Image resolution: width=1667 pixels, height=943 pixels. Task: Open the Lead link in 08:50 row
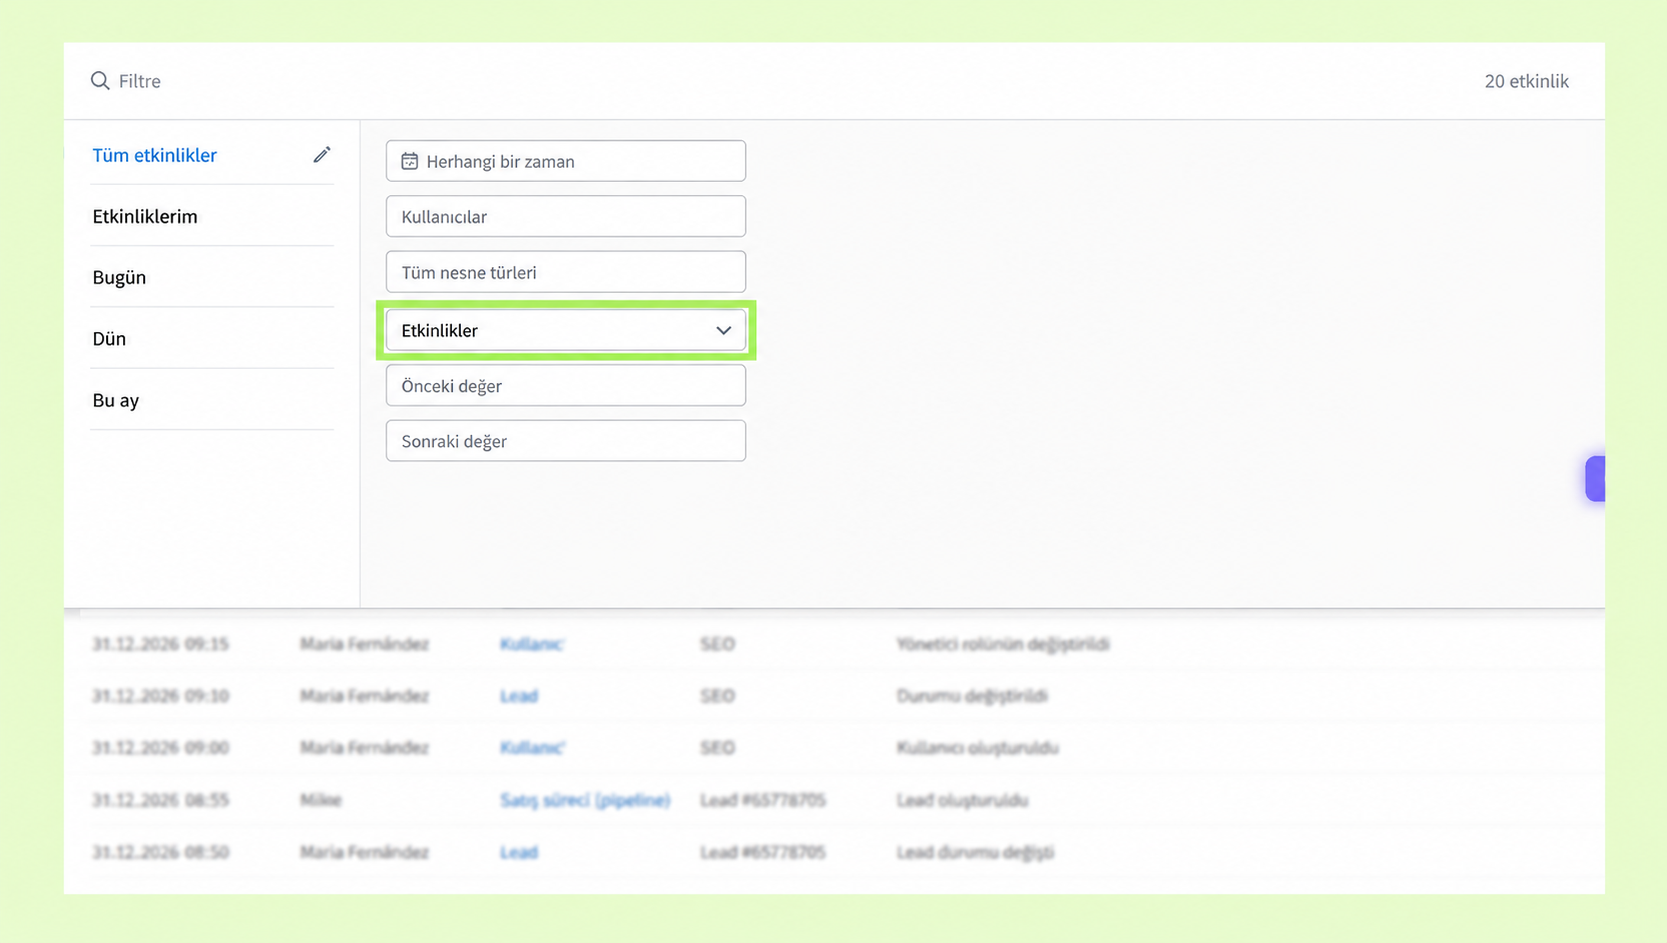519,852
